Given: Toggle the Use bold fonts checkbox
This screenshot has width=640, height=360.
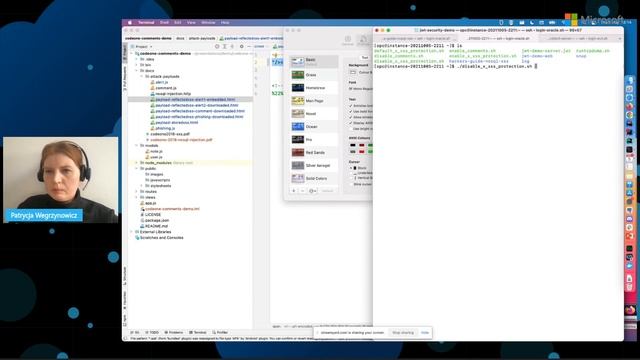Looking at the screenshot, I should 351,111.
